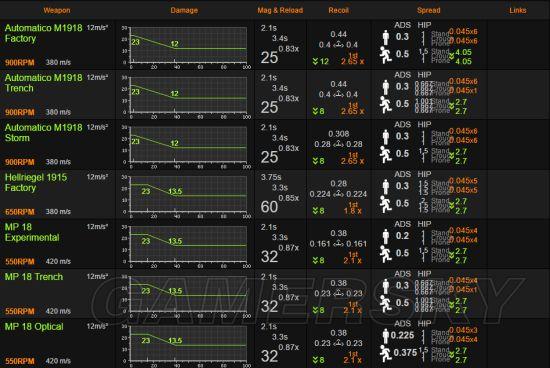This screenshot has height=368, width=550.
Task: Click standing soldier icon in Automatico M1918 Storm row
Action: tap(386, 137)
